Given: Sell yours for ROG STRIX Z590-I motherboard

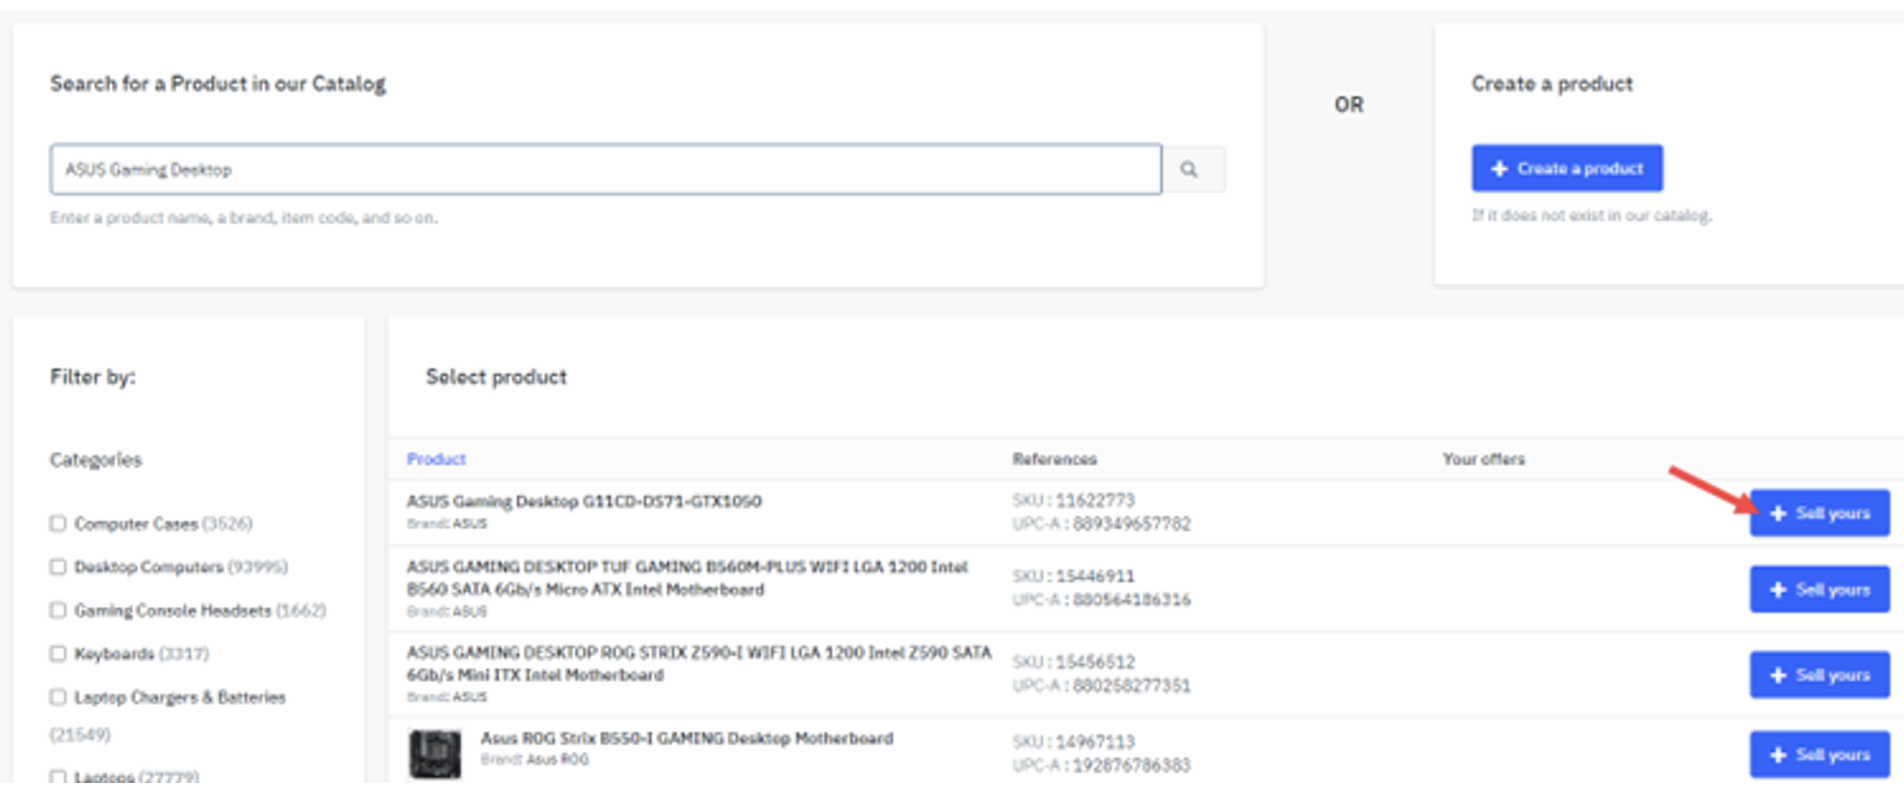Looking at the screenshot, I should tap(1819, 675).
